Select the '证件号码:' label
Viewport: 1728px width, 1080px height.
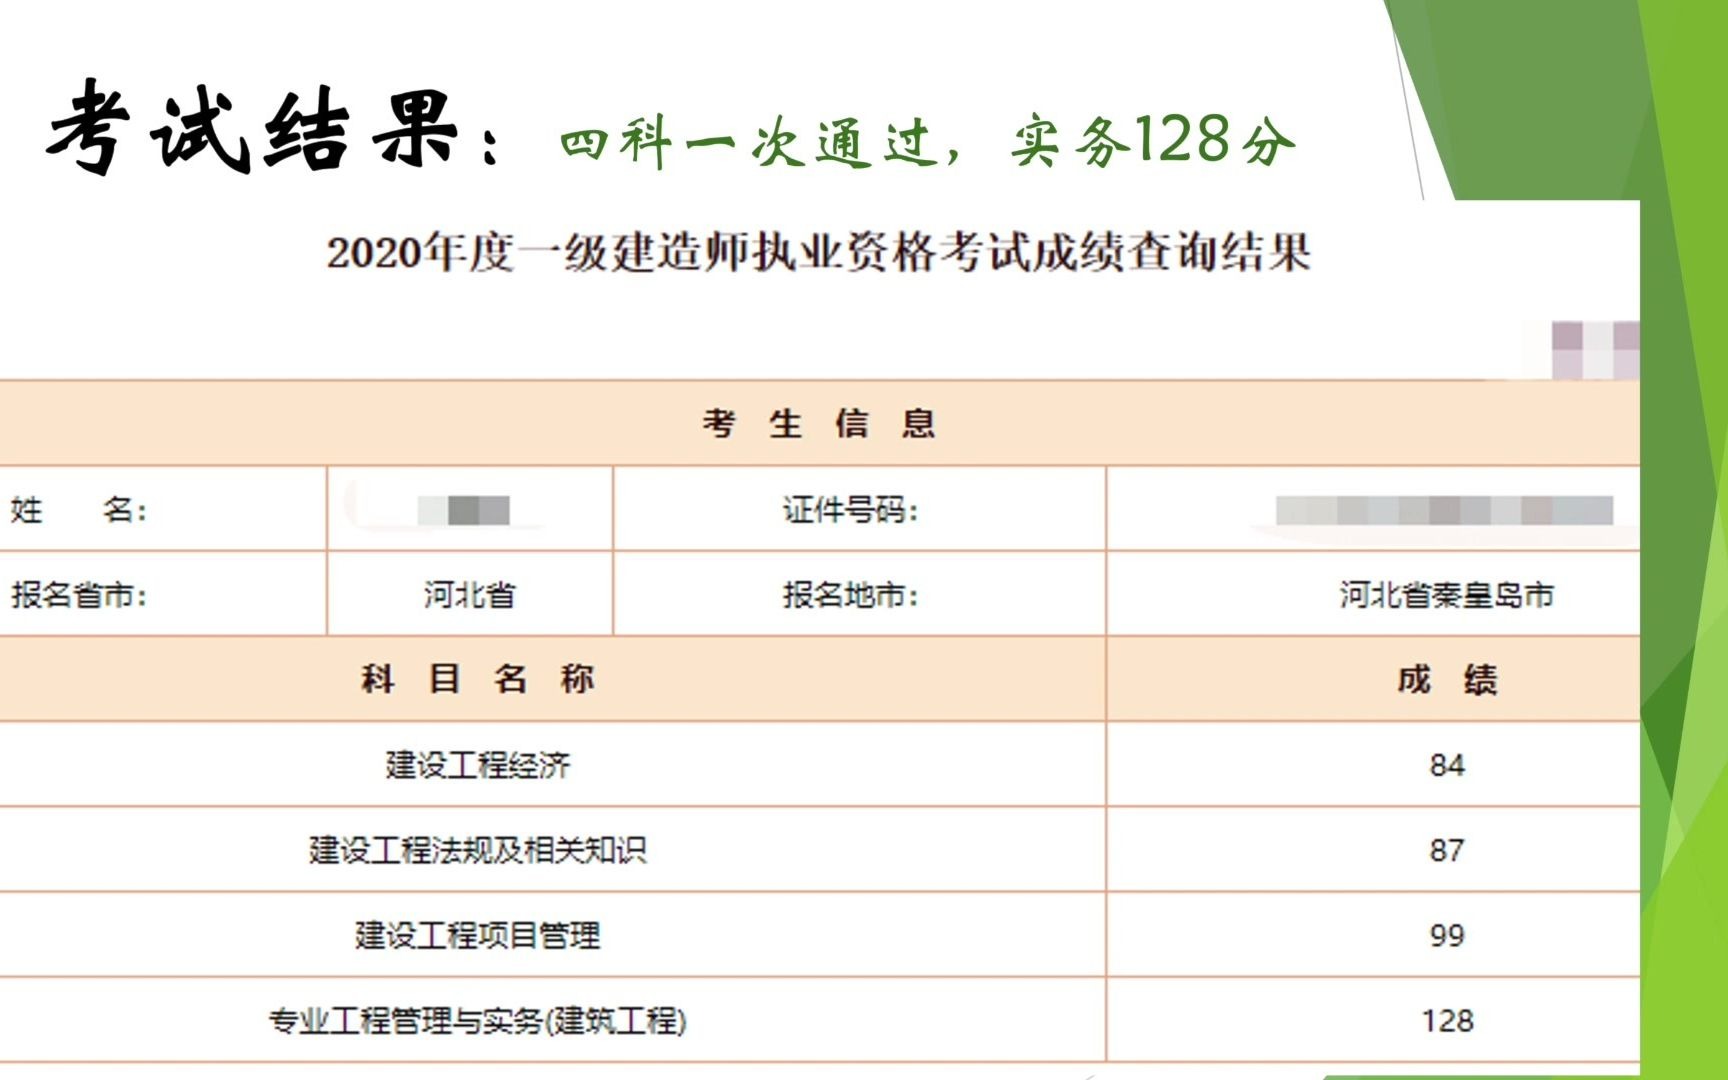[x=850, y=510]
